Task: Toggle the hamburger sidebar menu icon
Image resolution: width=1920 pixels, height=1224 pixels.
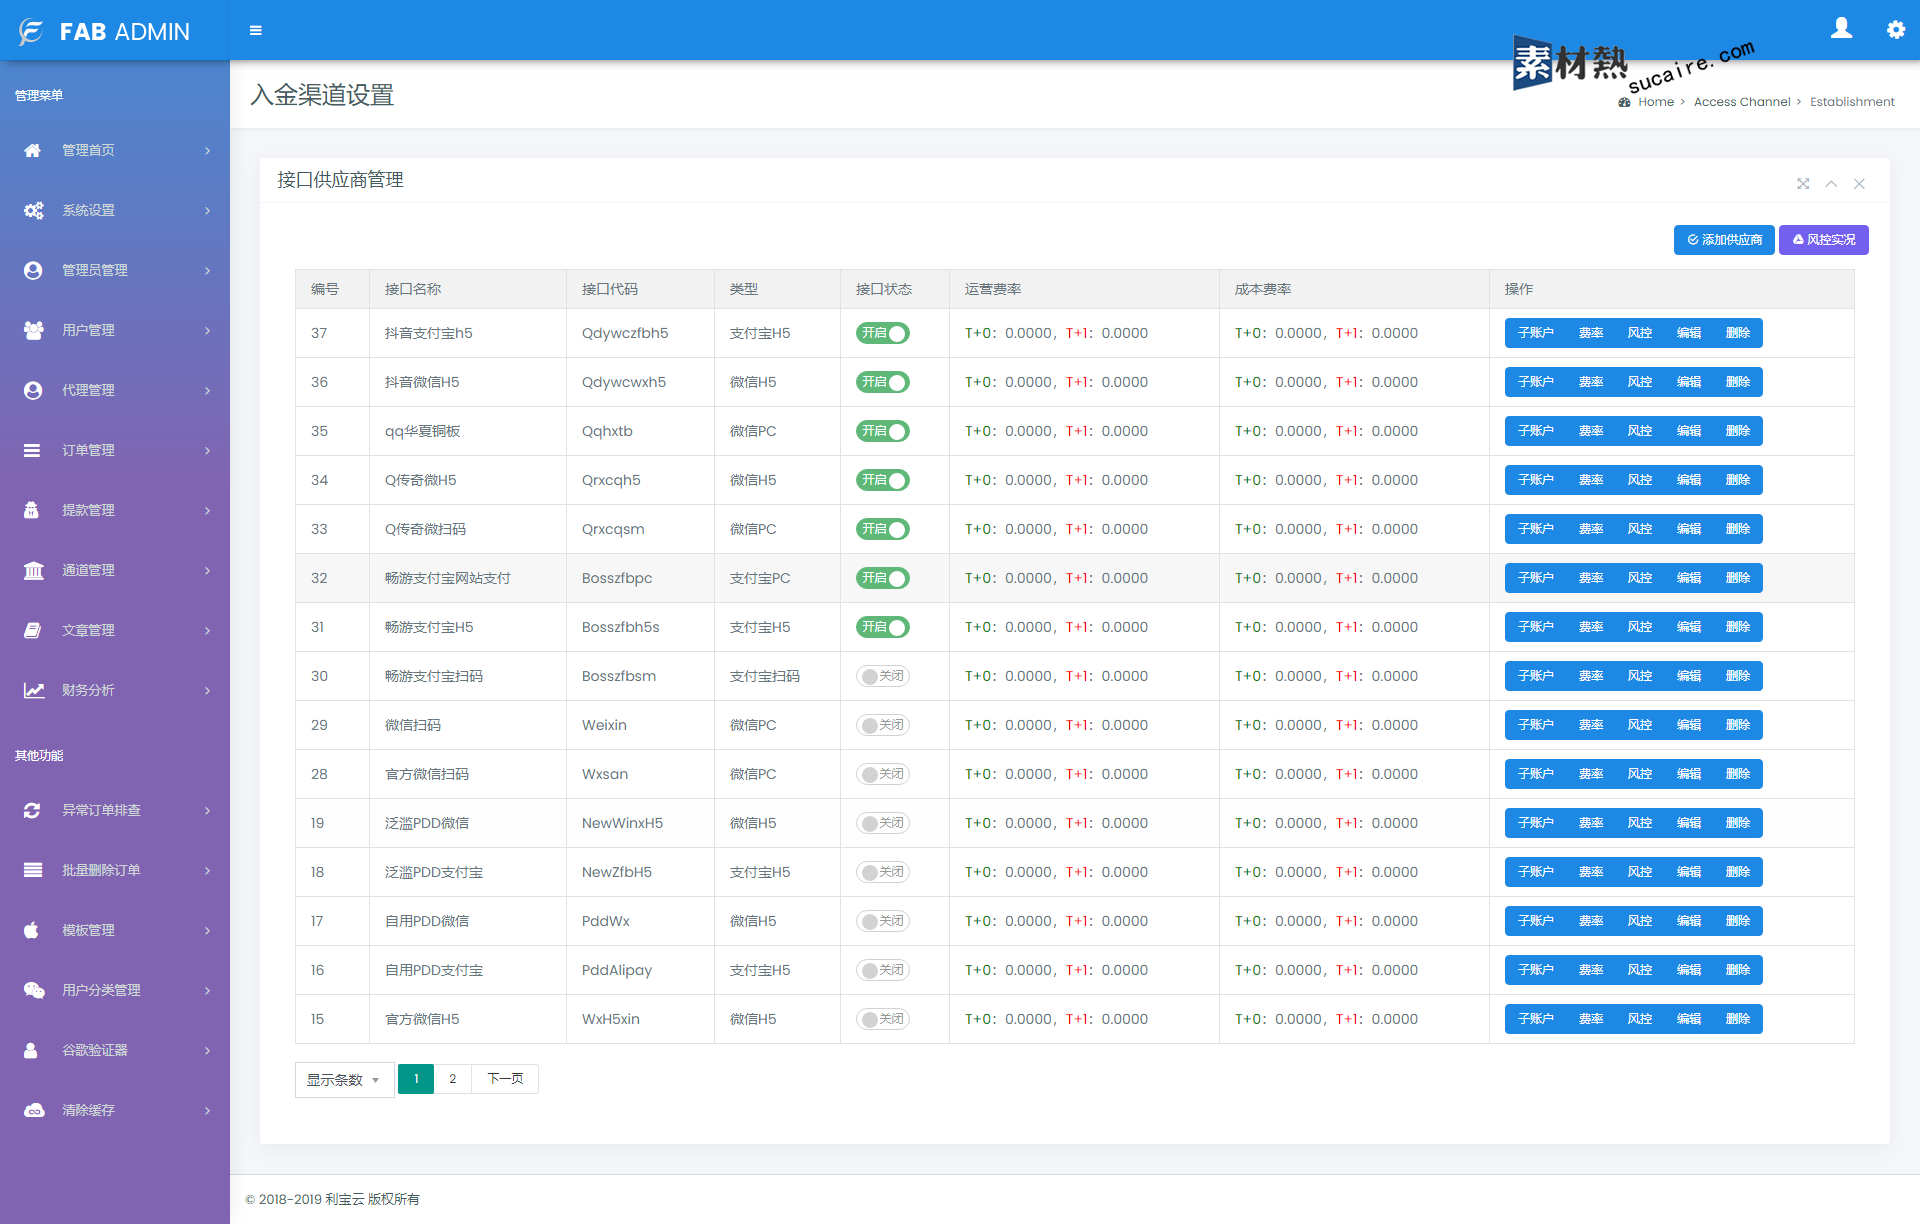Action: [x=256, y=31]
